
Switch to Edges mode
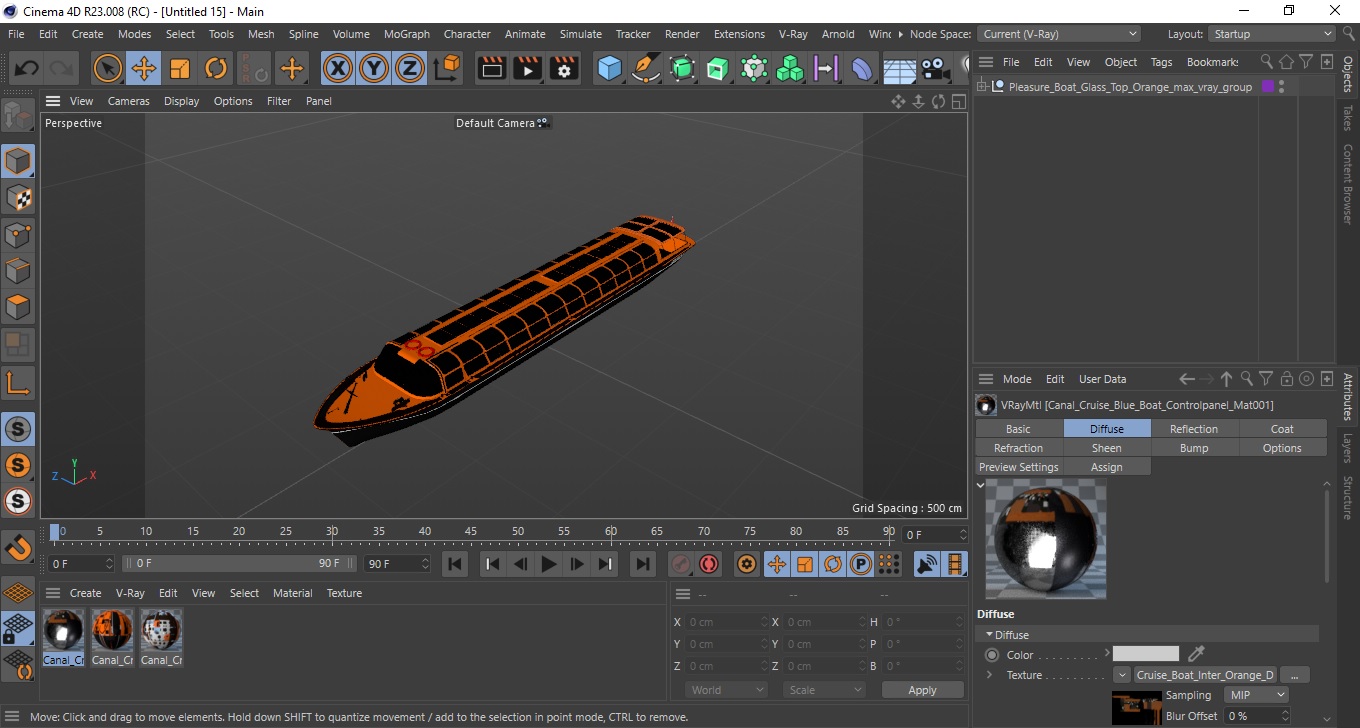click(18, 271)
